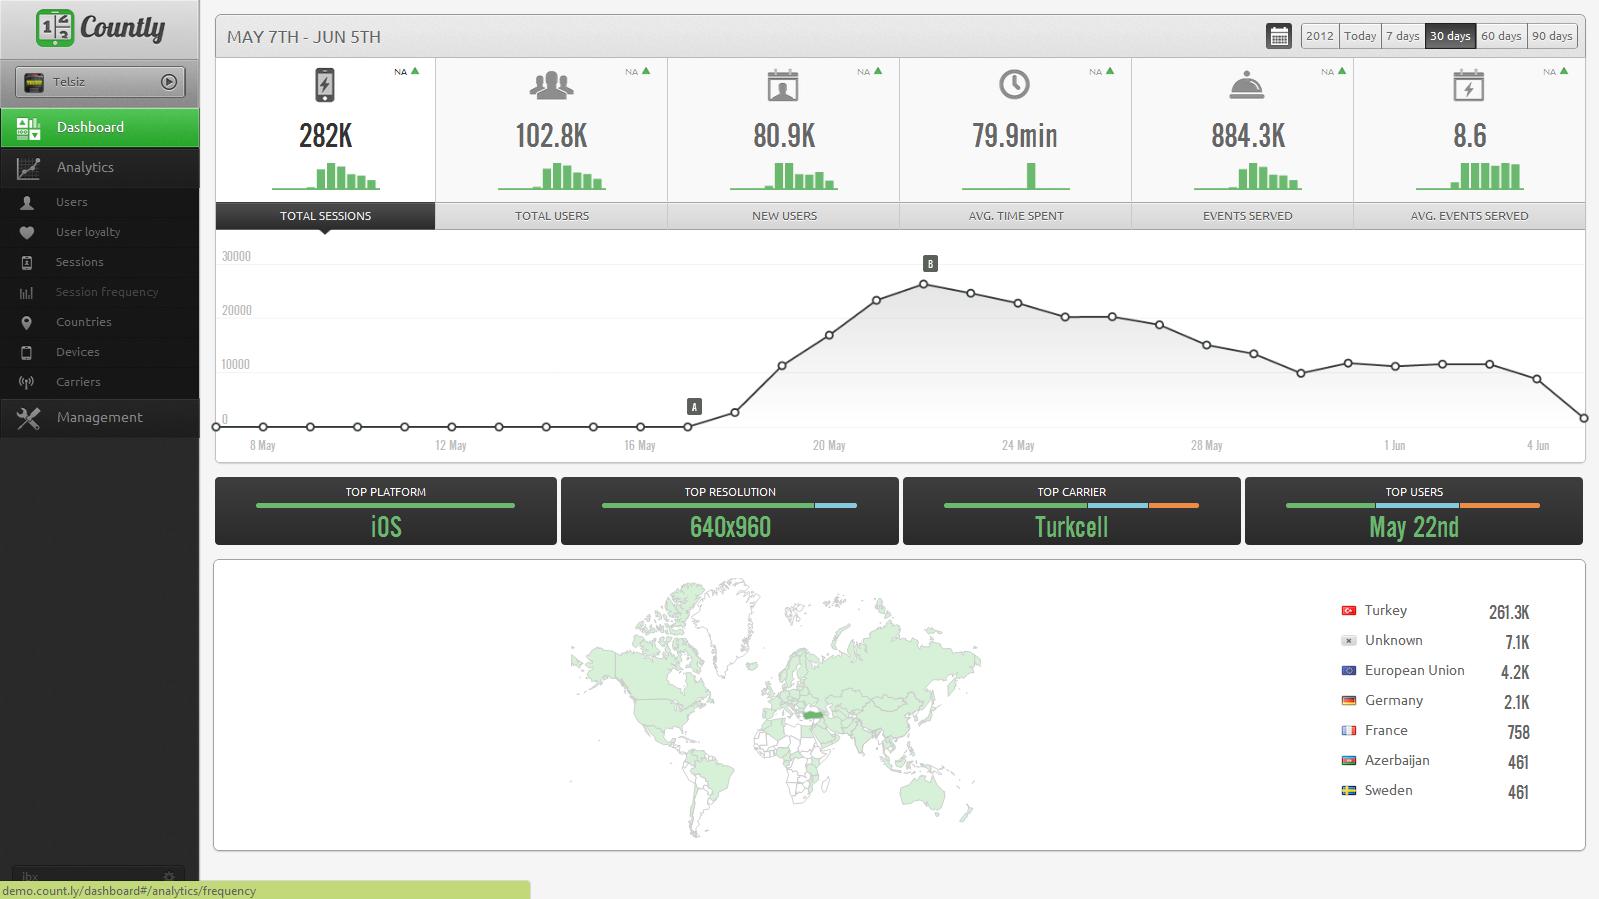Click the Users silhouette icon in sidebar

click(27, 202)
